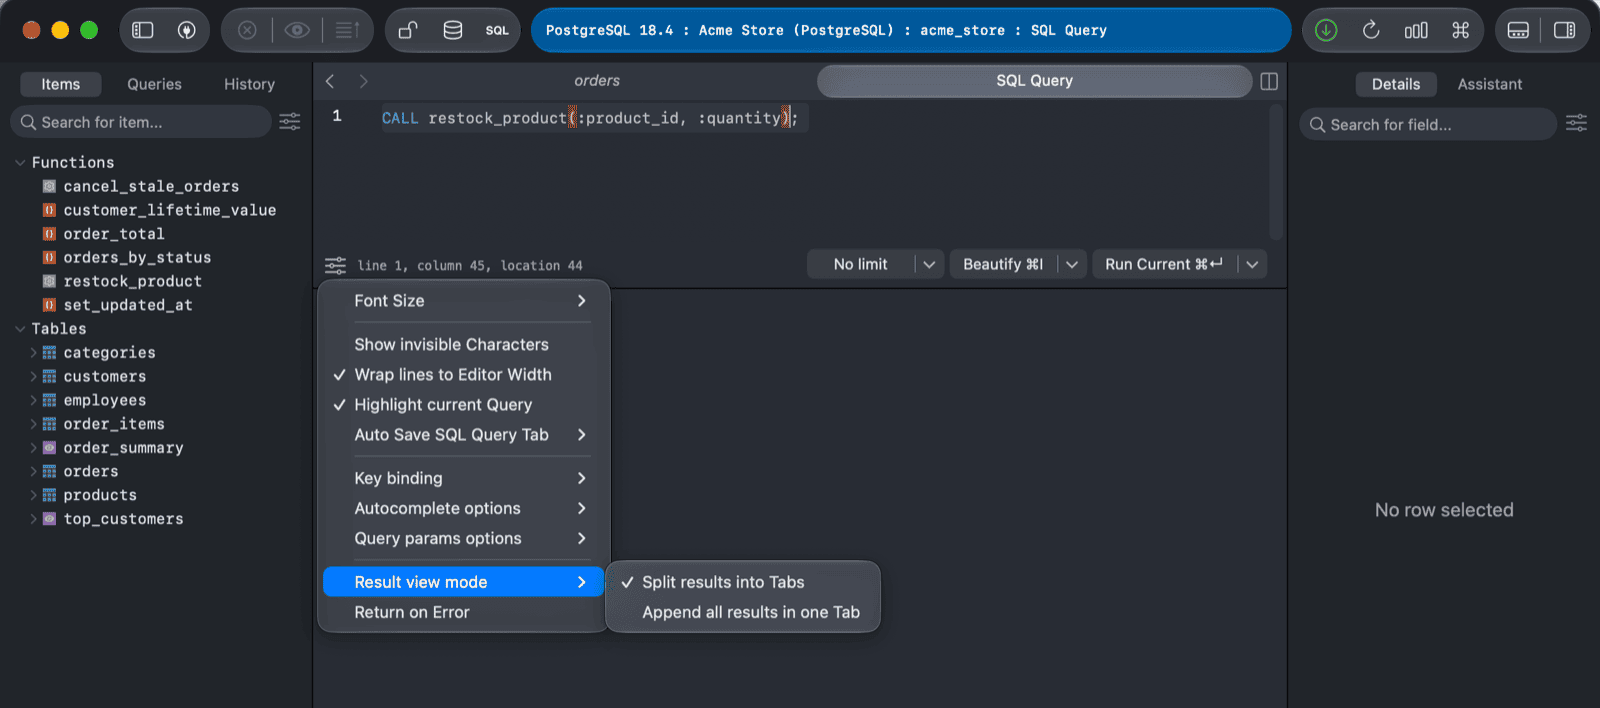The height and width of the screenshot is (708, 1600).
Task: Open the Run Current dropdown arrow
Action: pyautogui.click(x=1252, y=264)
